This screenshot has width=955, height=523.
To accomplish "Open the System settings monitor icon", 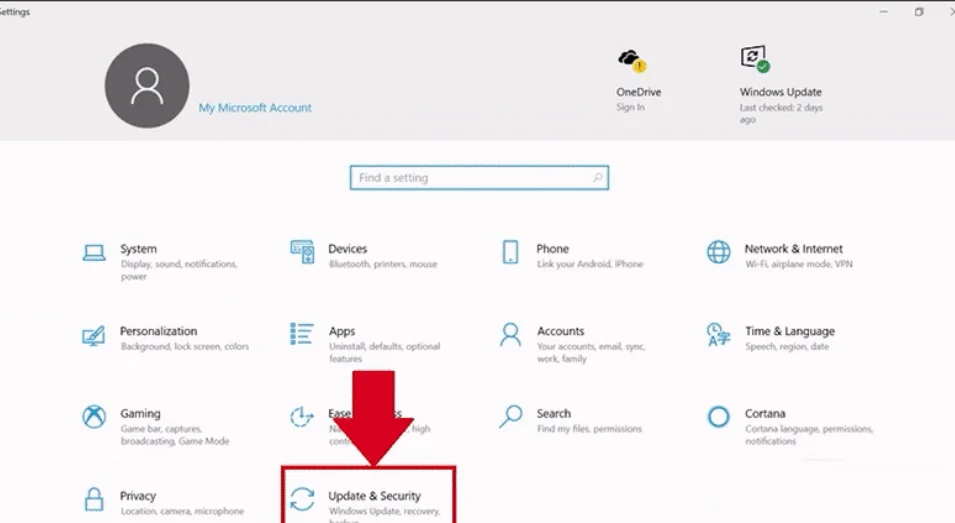I will pos(94,252).
